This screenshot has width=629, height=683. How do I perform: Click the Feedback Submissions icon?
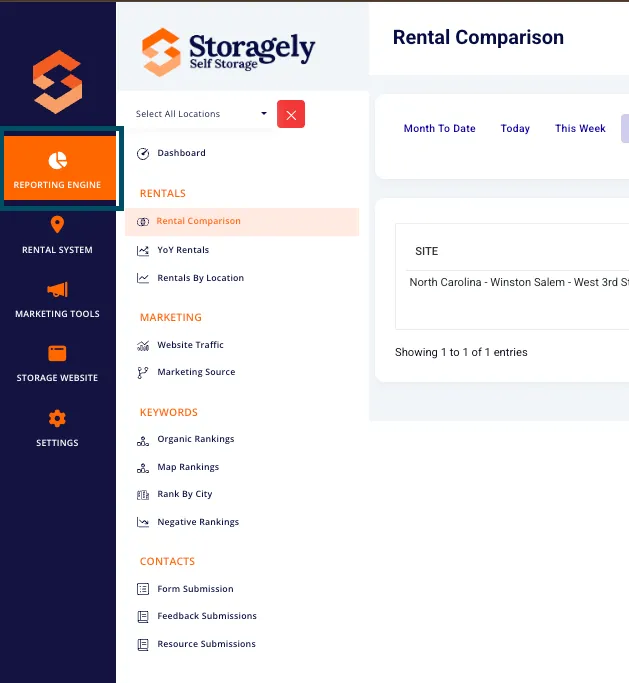(143, 617)
